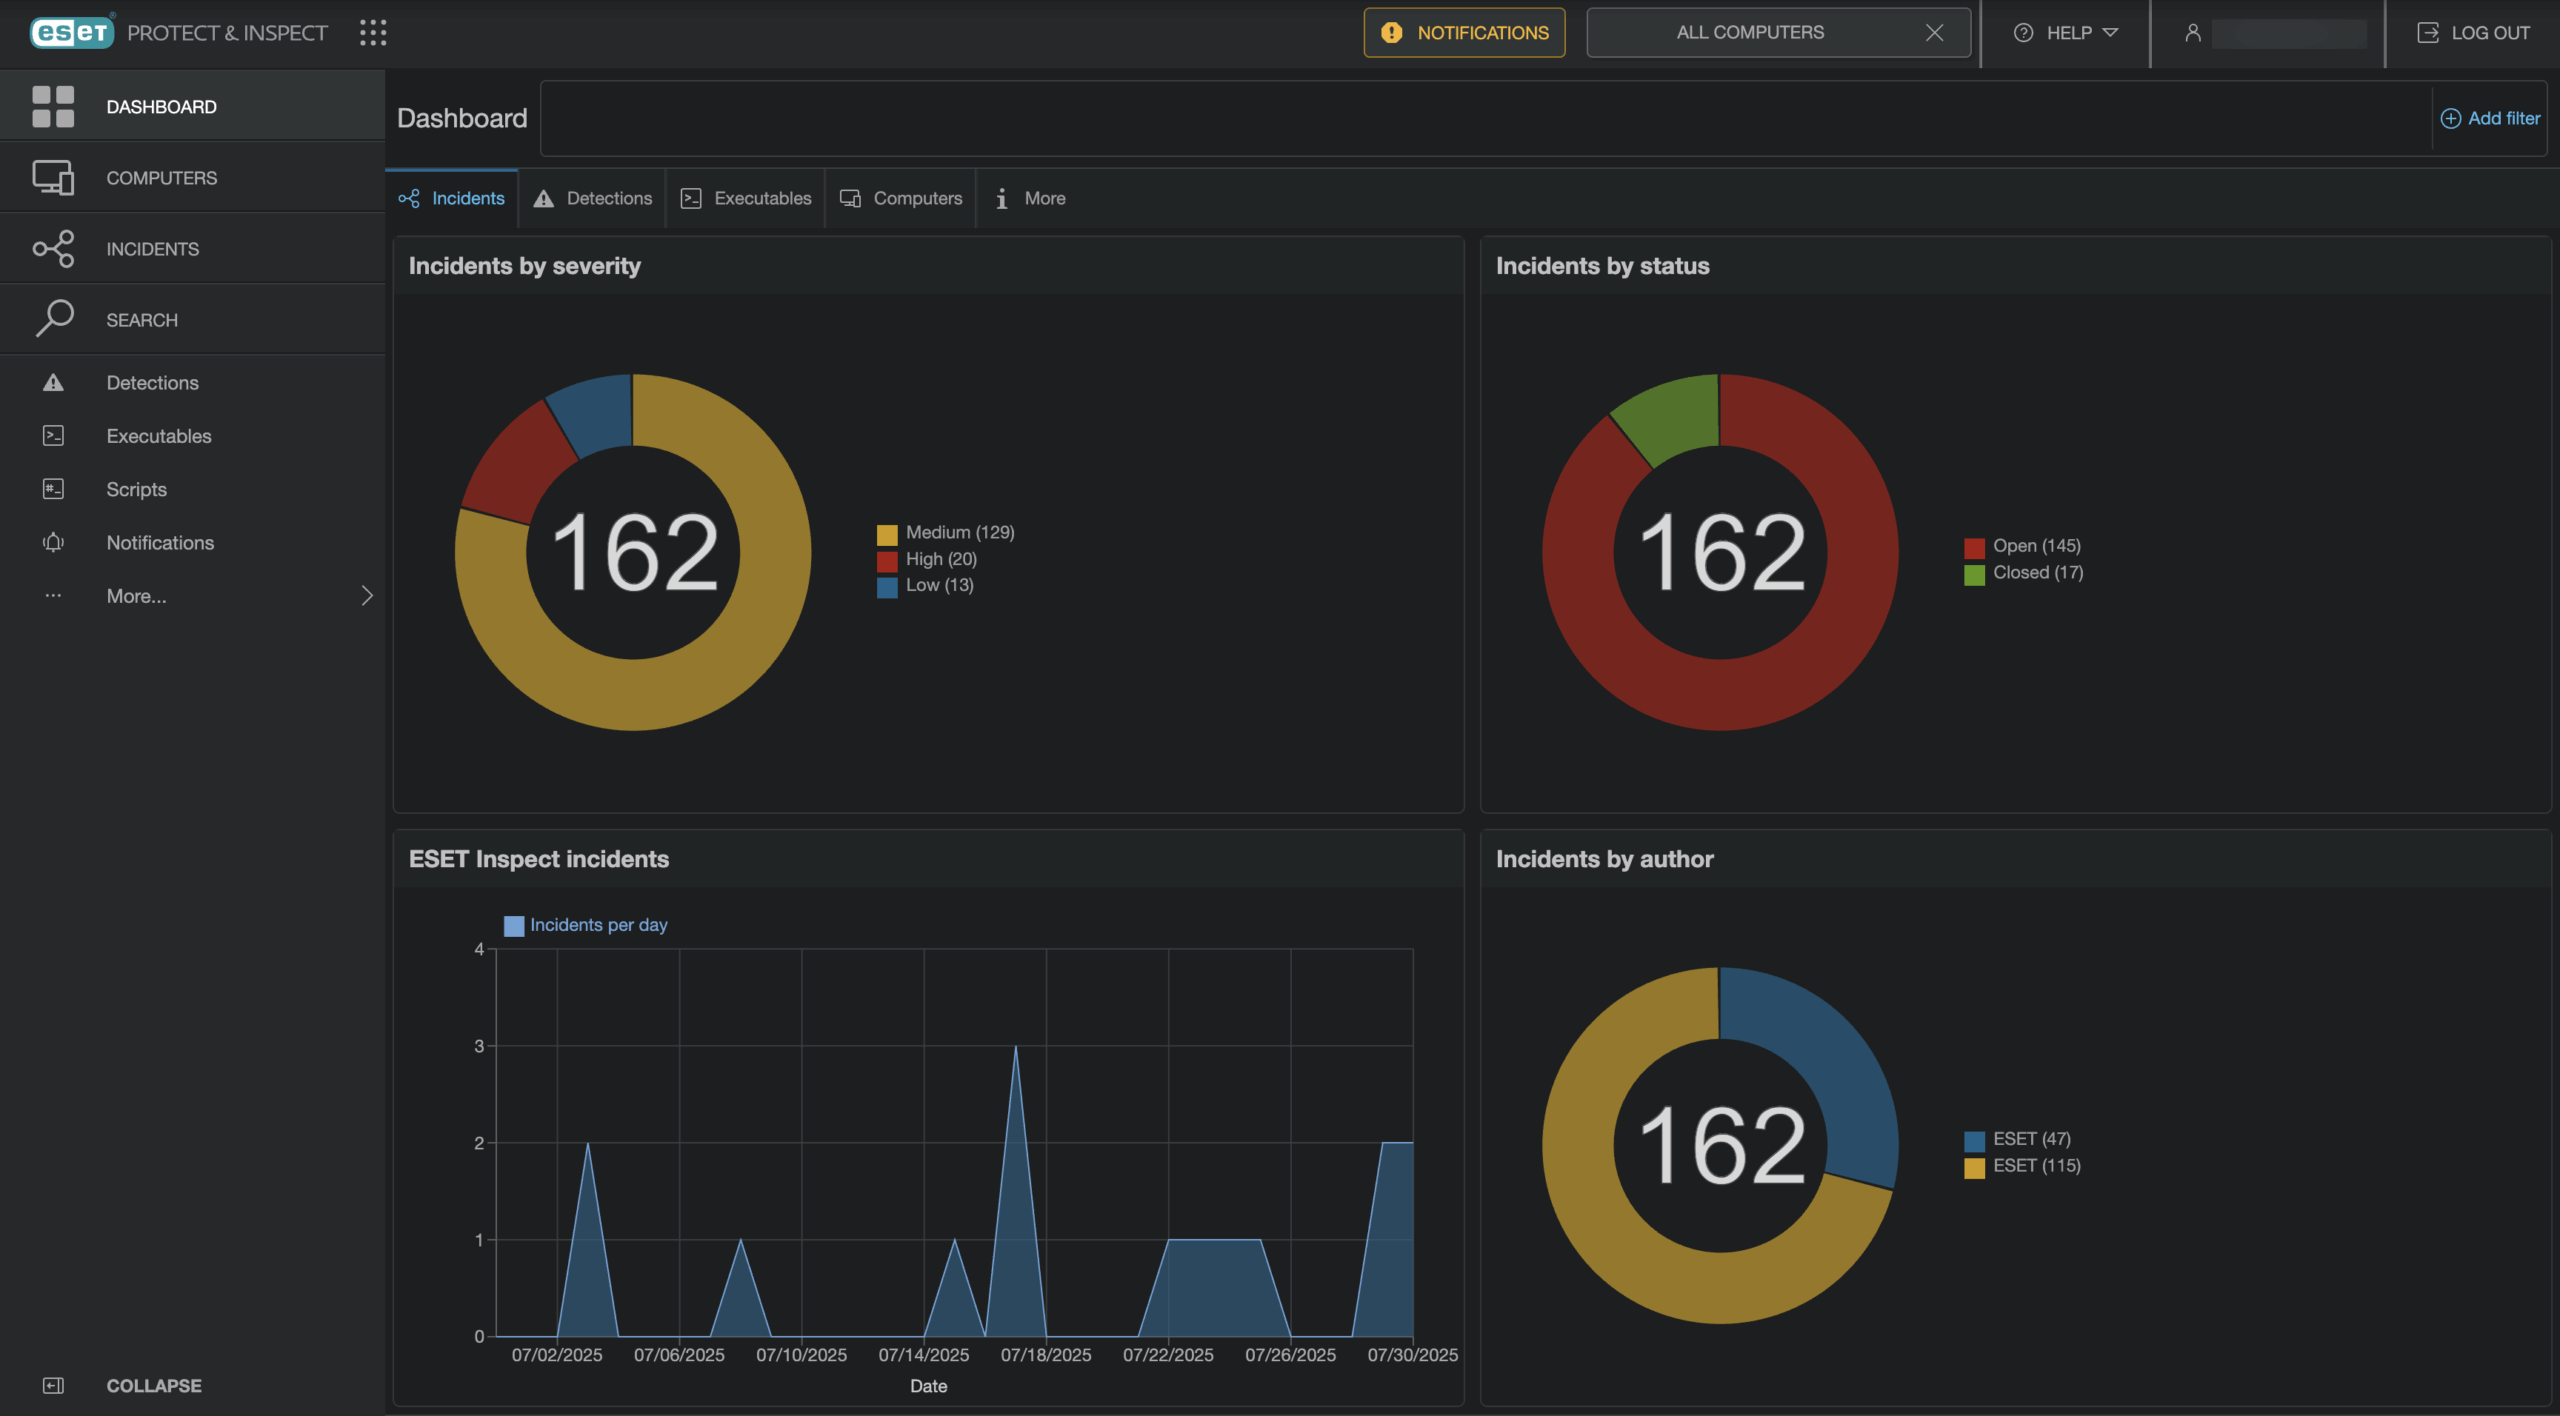Open Computers via monitor icon
The height and width of the screenshot is (1416, 2560).
[53, 178]
